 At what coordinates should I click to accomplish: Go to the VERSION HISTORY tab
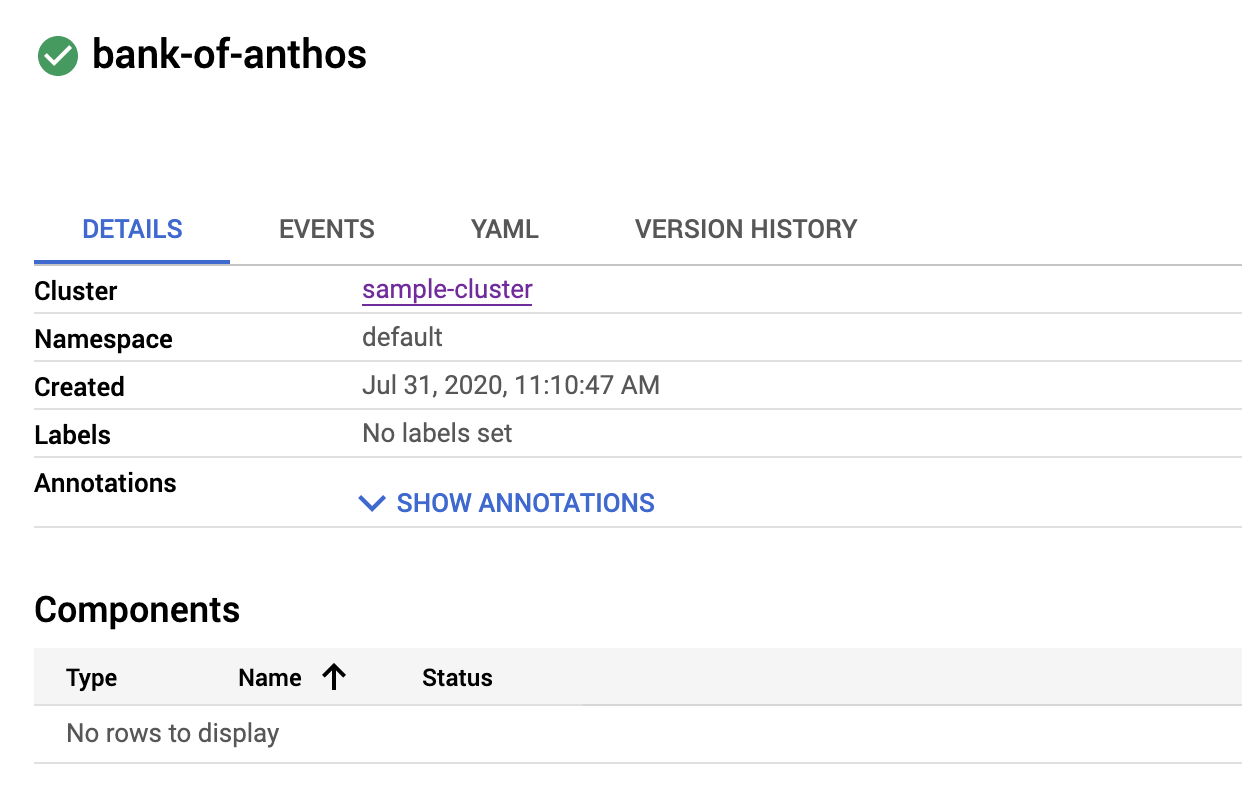pos(746,229)
